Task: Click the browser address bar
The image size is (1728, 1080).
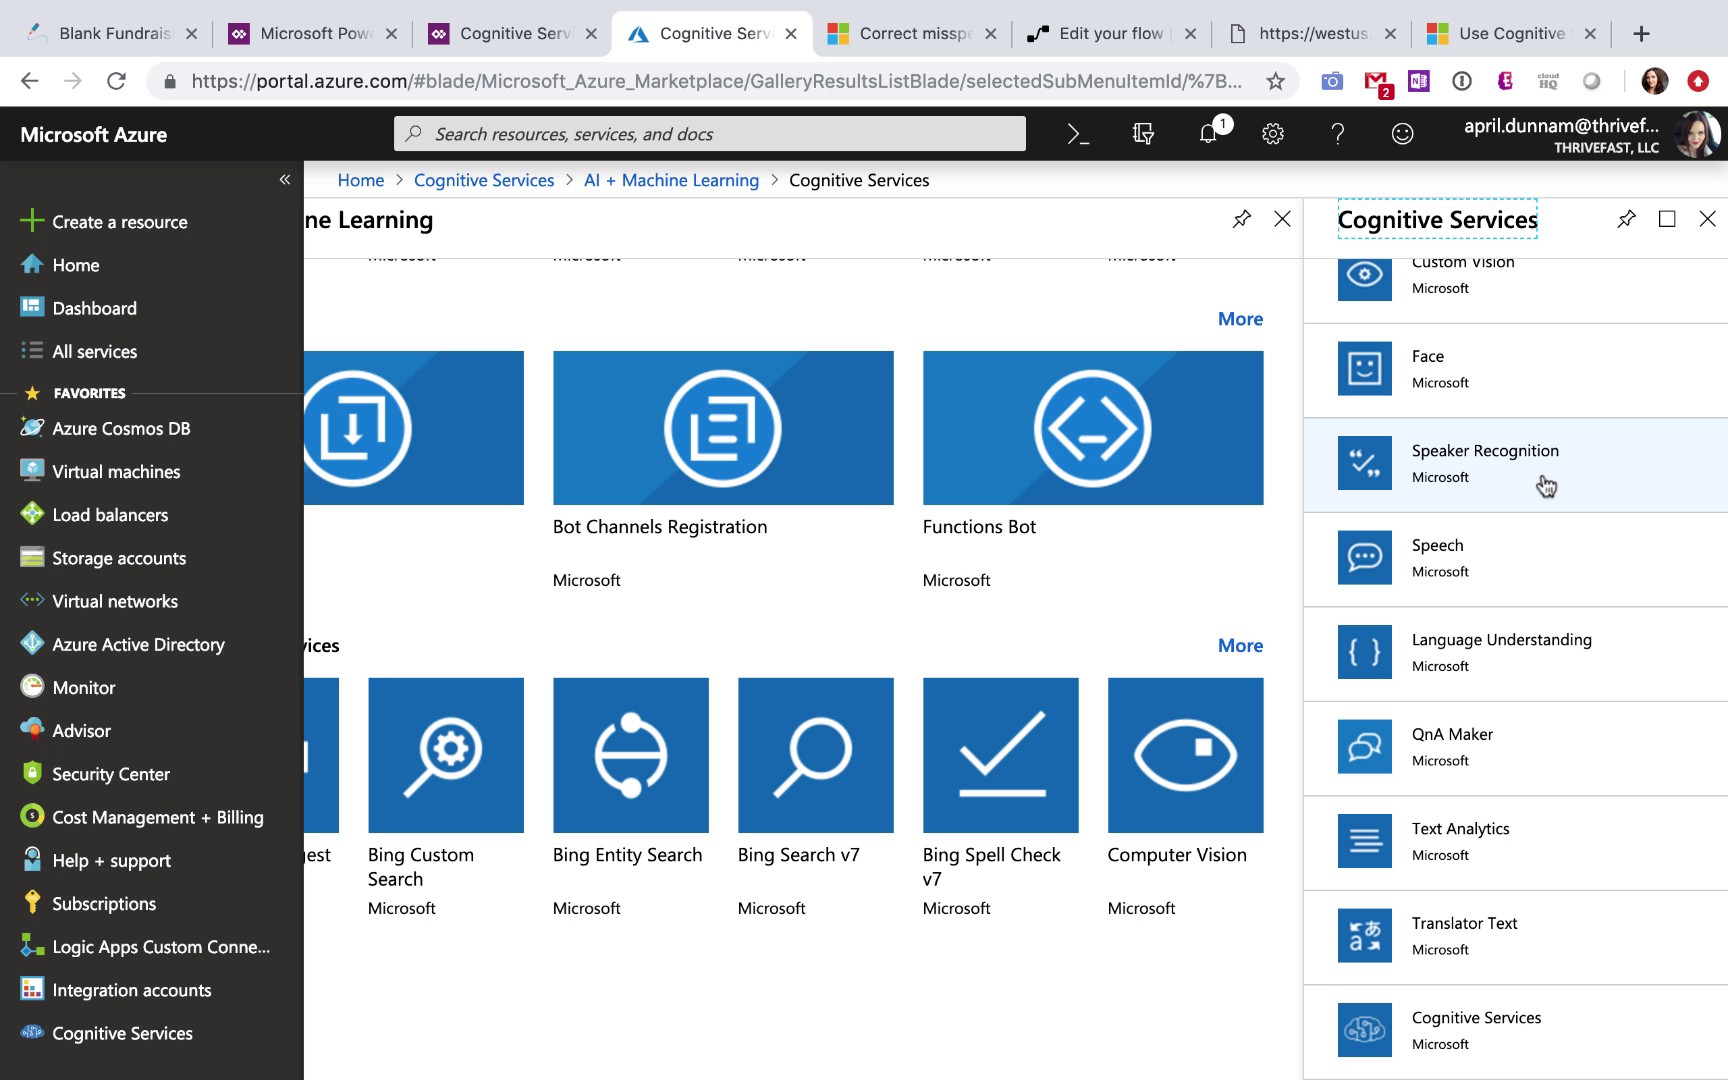Action: click(715, 81)
